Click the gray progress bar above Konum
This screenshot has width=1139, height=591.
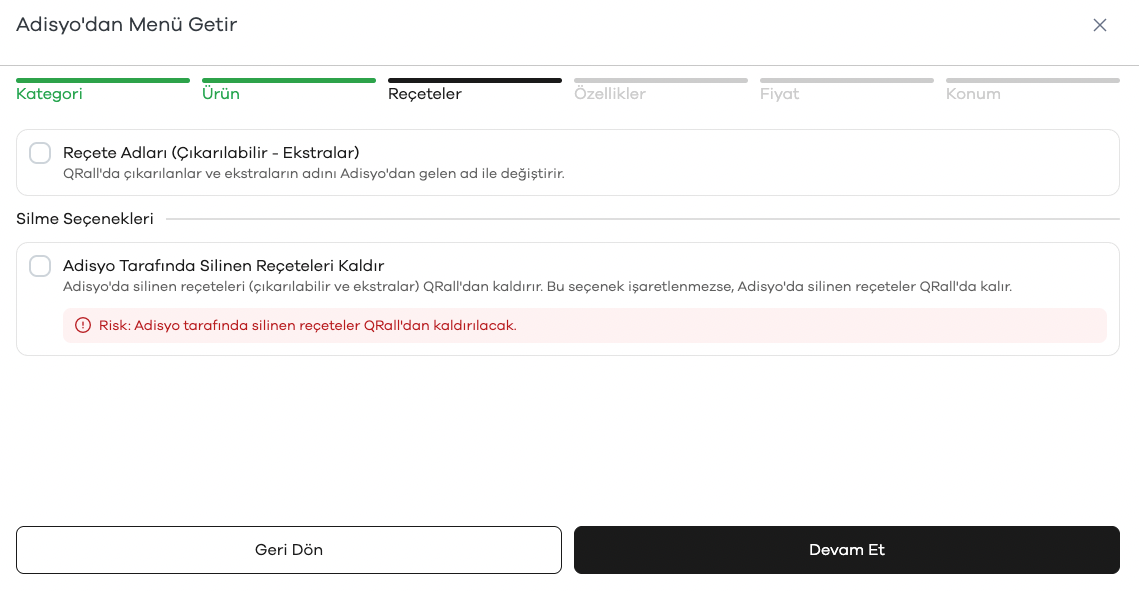[x=1033, y=81]
